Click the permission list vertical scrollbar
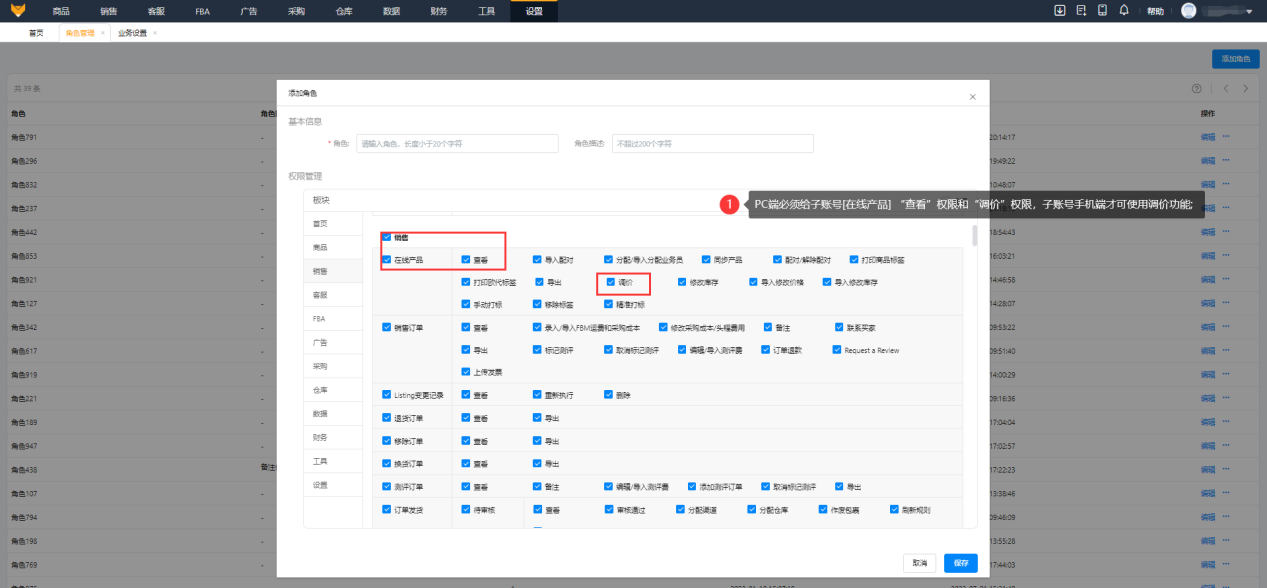 (x=974, y=235)
